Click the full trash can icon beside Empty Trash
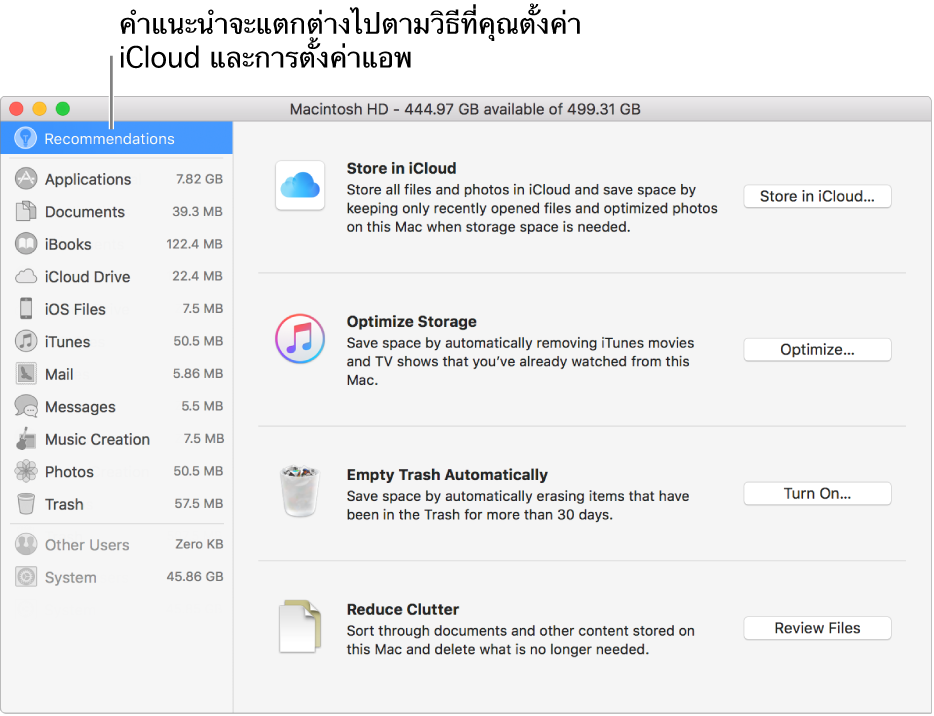Screen dimensions: 934x716 pos(300,491)
